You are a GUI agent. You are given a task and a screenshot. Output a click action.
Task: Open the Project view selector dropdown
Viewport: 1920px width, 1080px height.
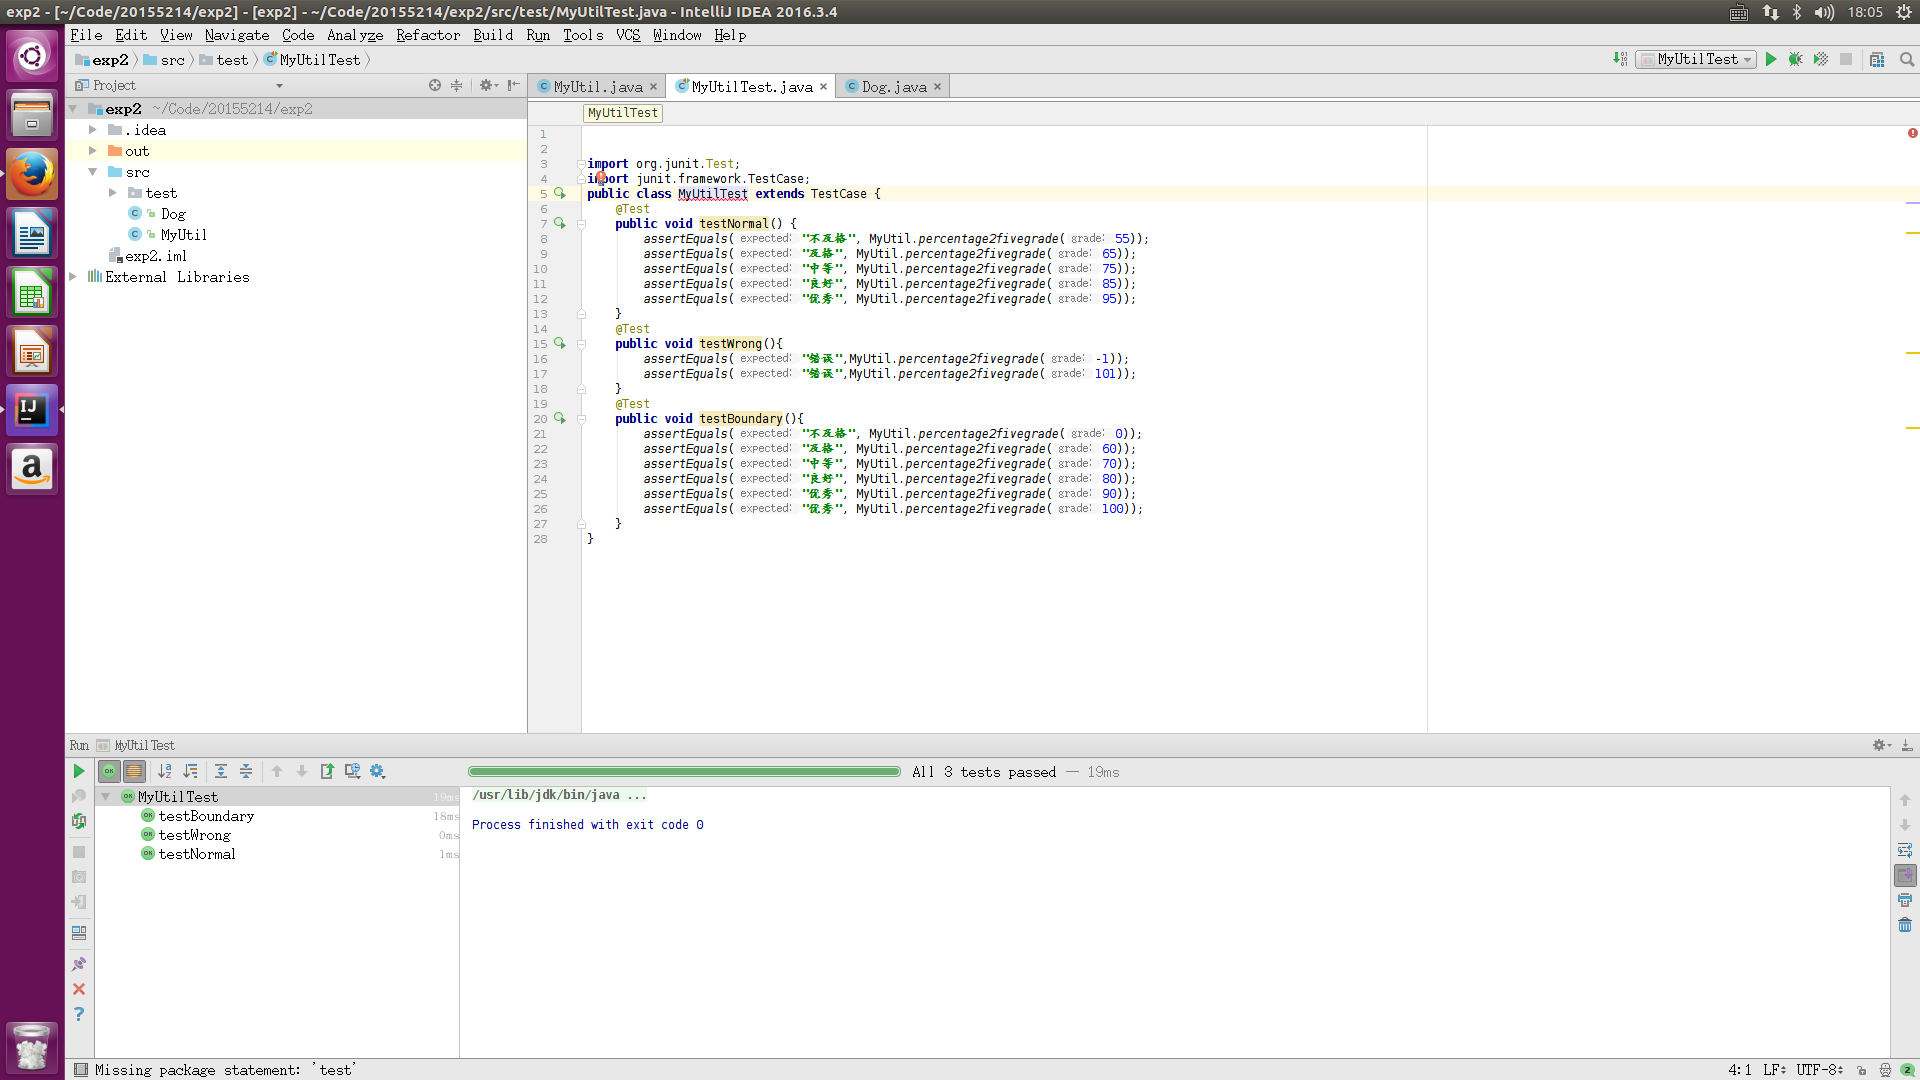279,86
